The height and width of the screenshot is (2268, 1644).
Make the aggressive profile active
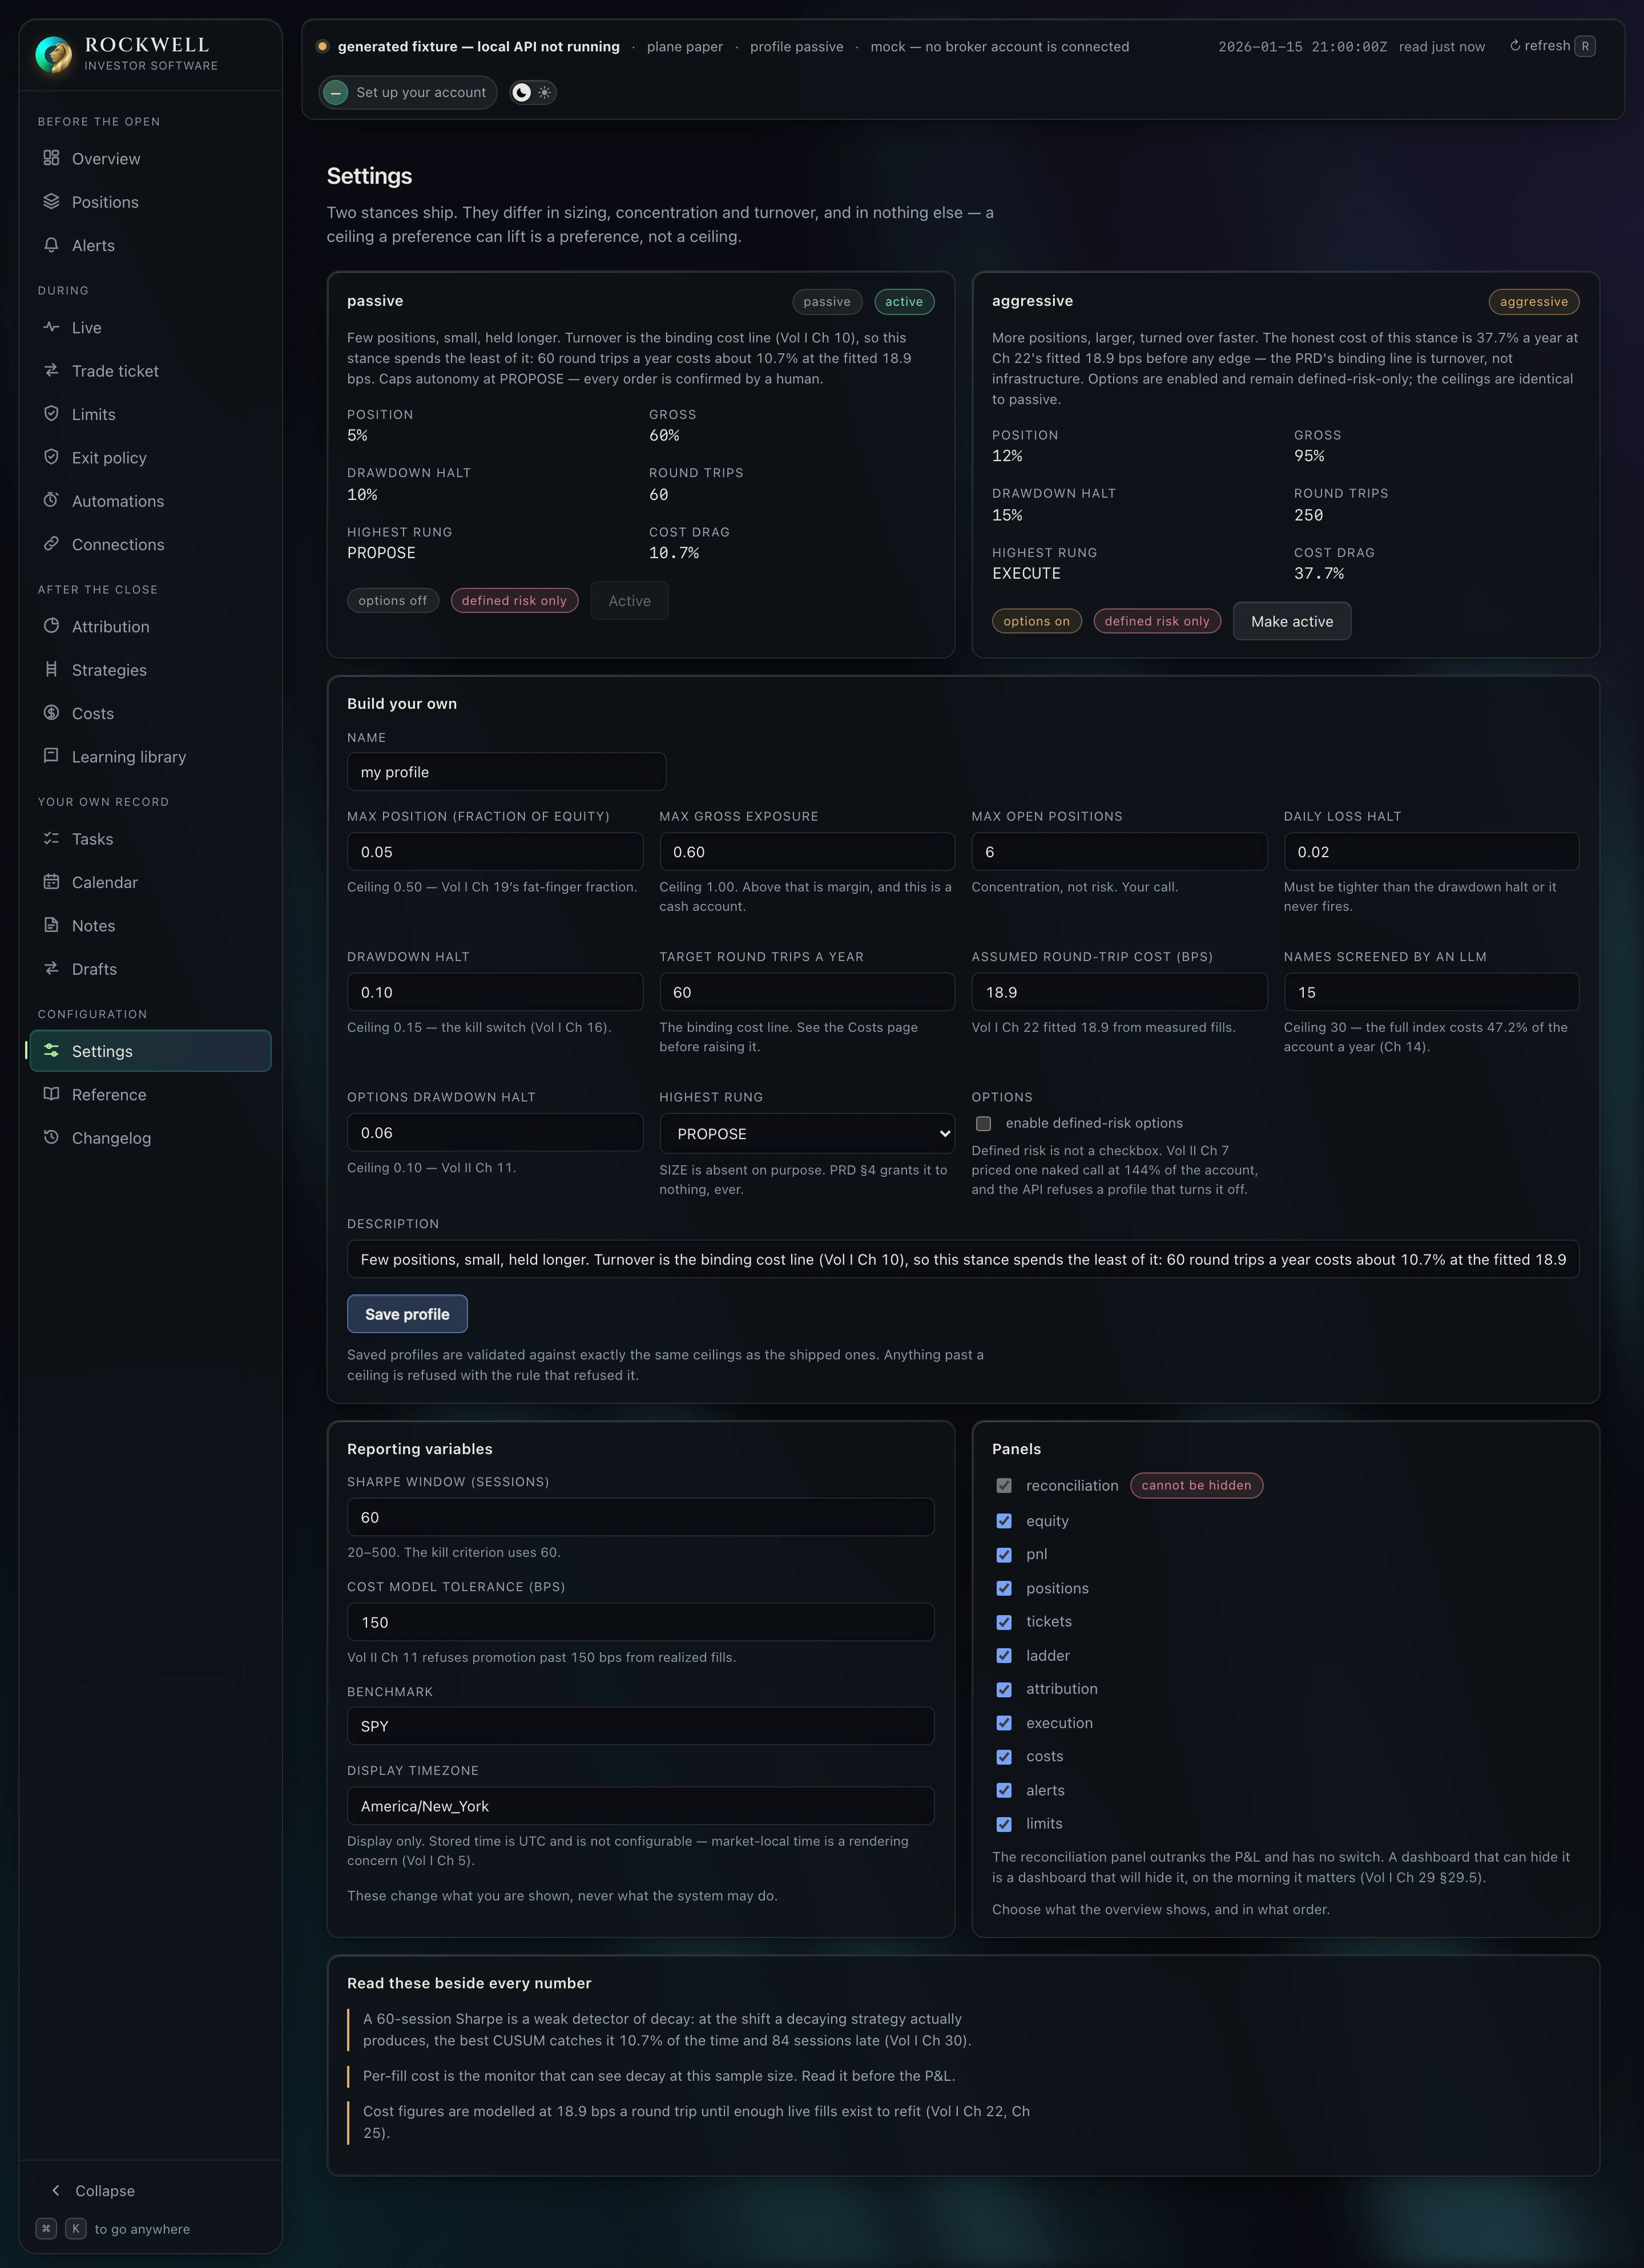click(x=1292, y=621)
